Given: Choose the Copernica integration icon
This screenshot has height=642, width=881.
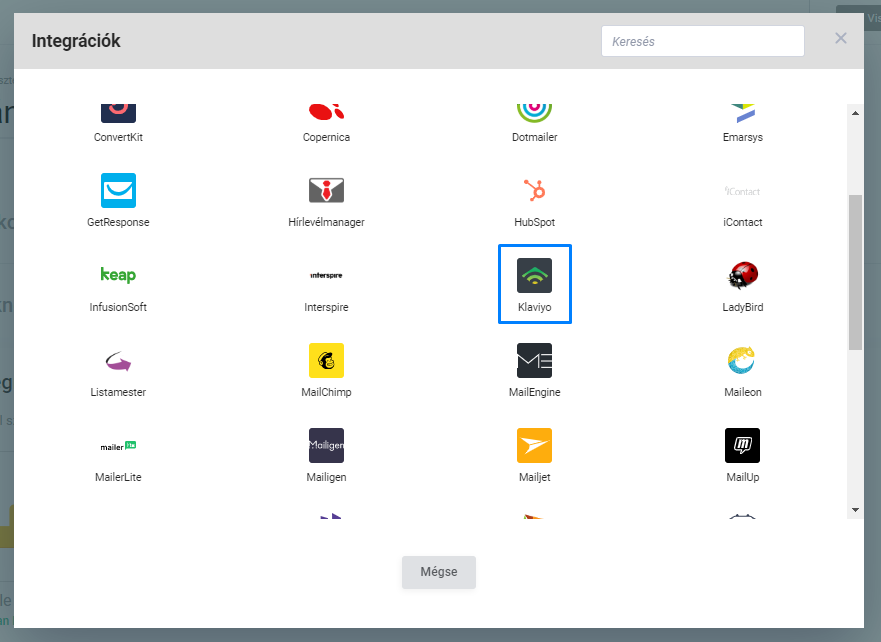Looking at the screenshot, I should 326,112.
